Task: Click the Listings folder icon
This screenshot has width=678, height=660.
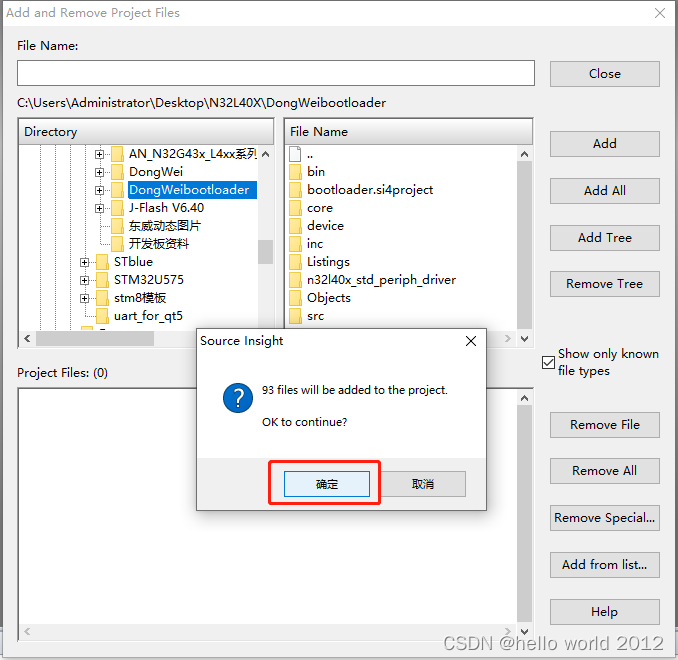Action: (x=296, y=262)
